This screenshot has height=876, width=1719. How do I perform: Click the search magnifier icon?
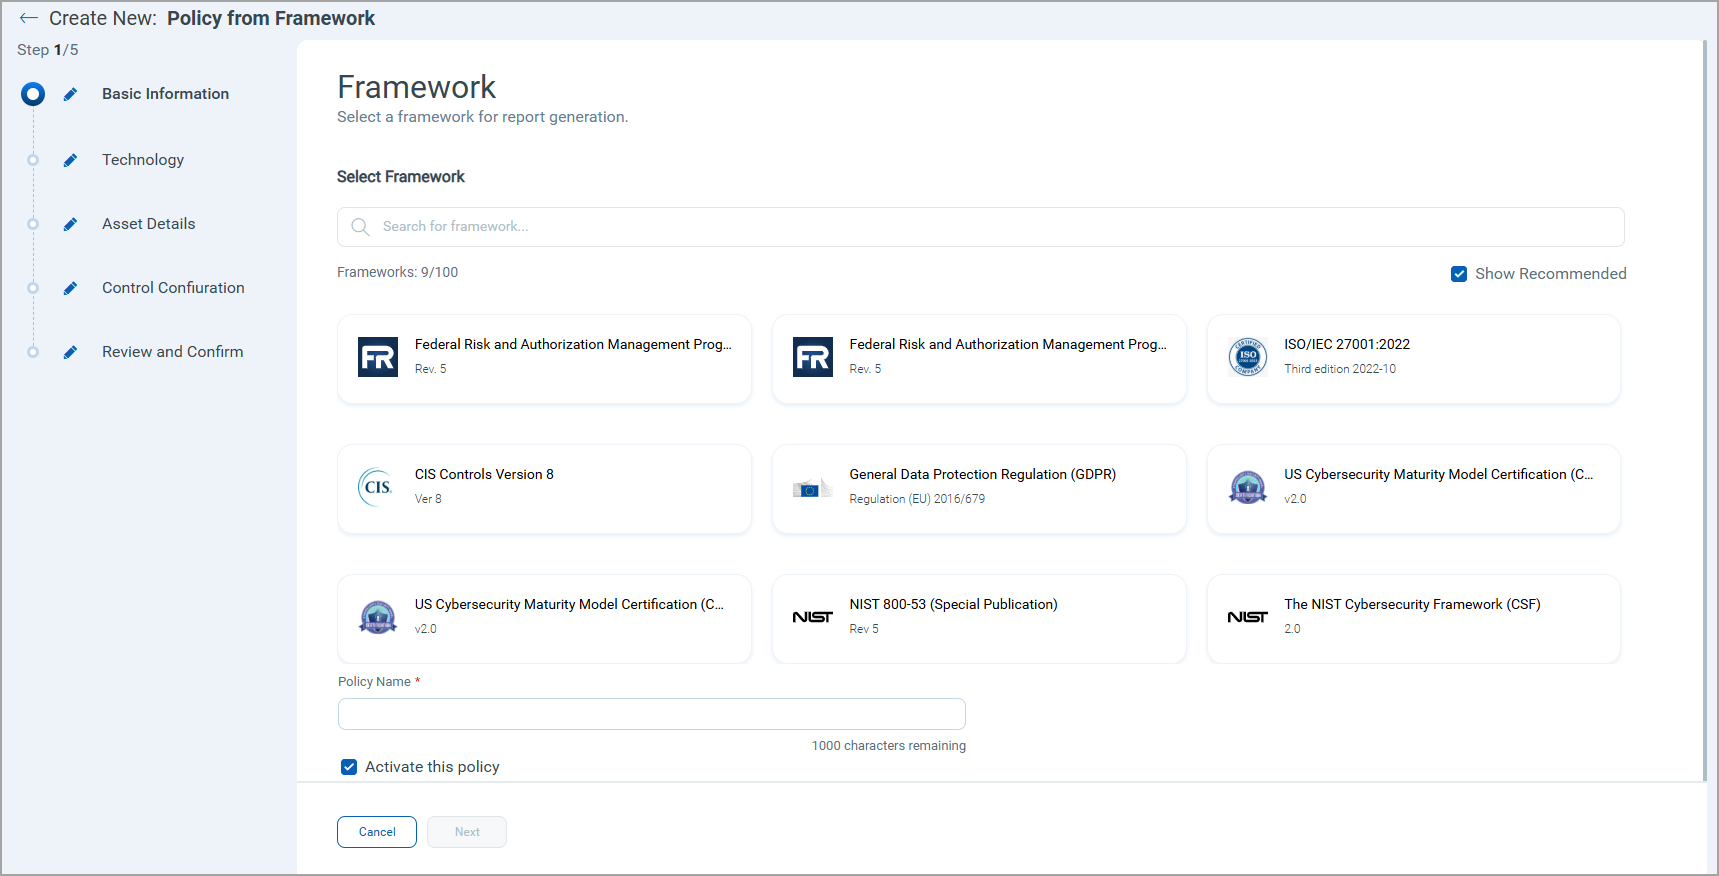pos(360,227)
